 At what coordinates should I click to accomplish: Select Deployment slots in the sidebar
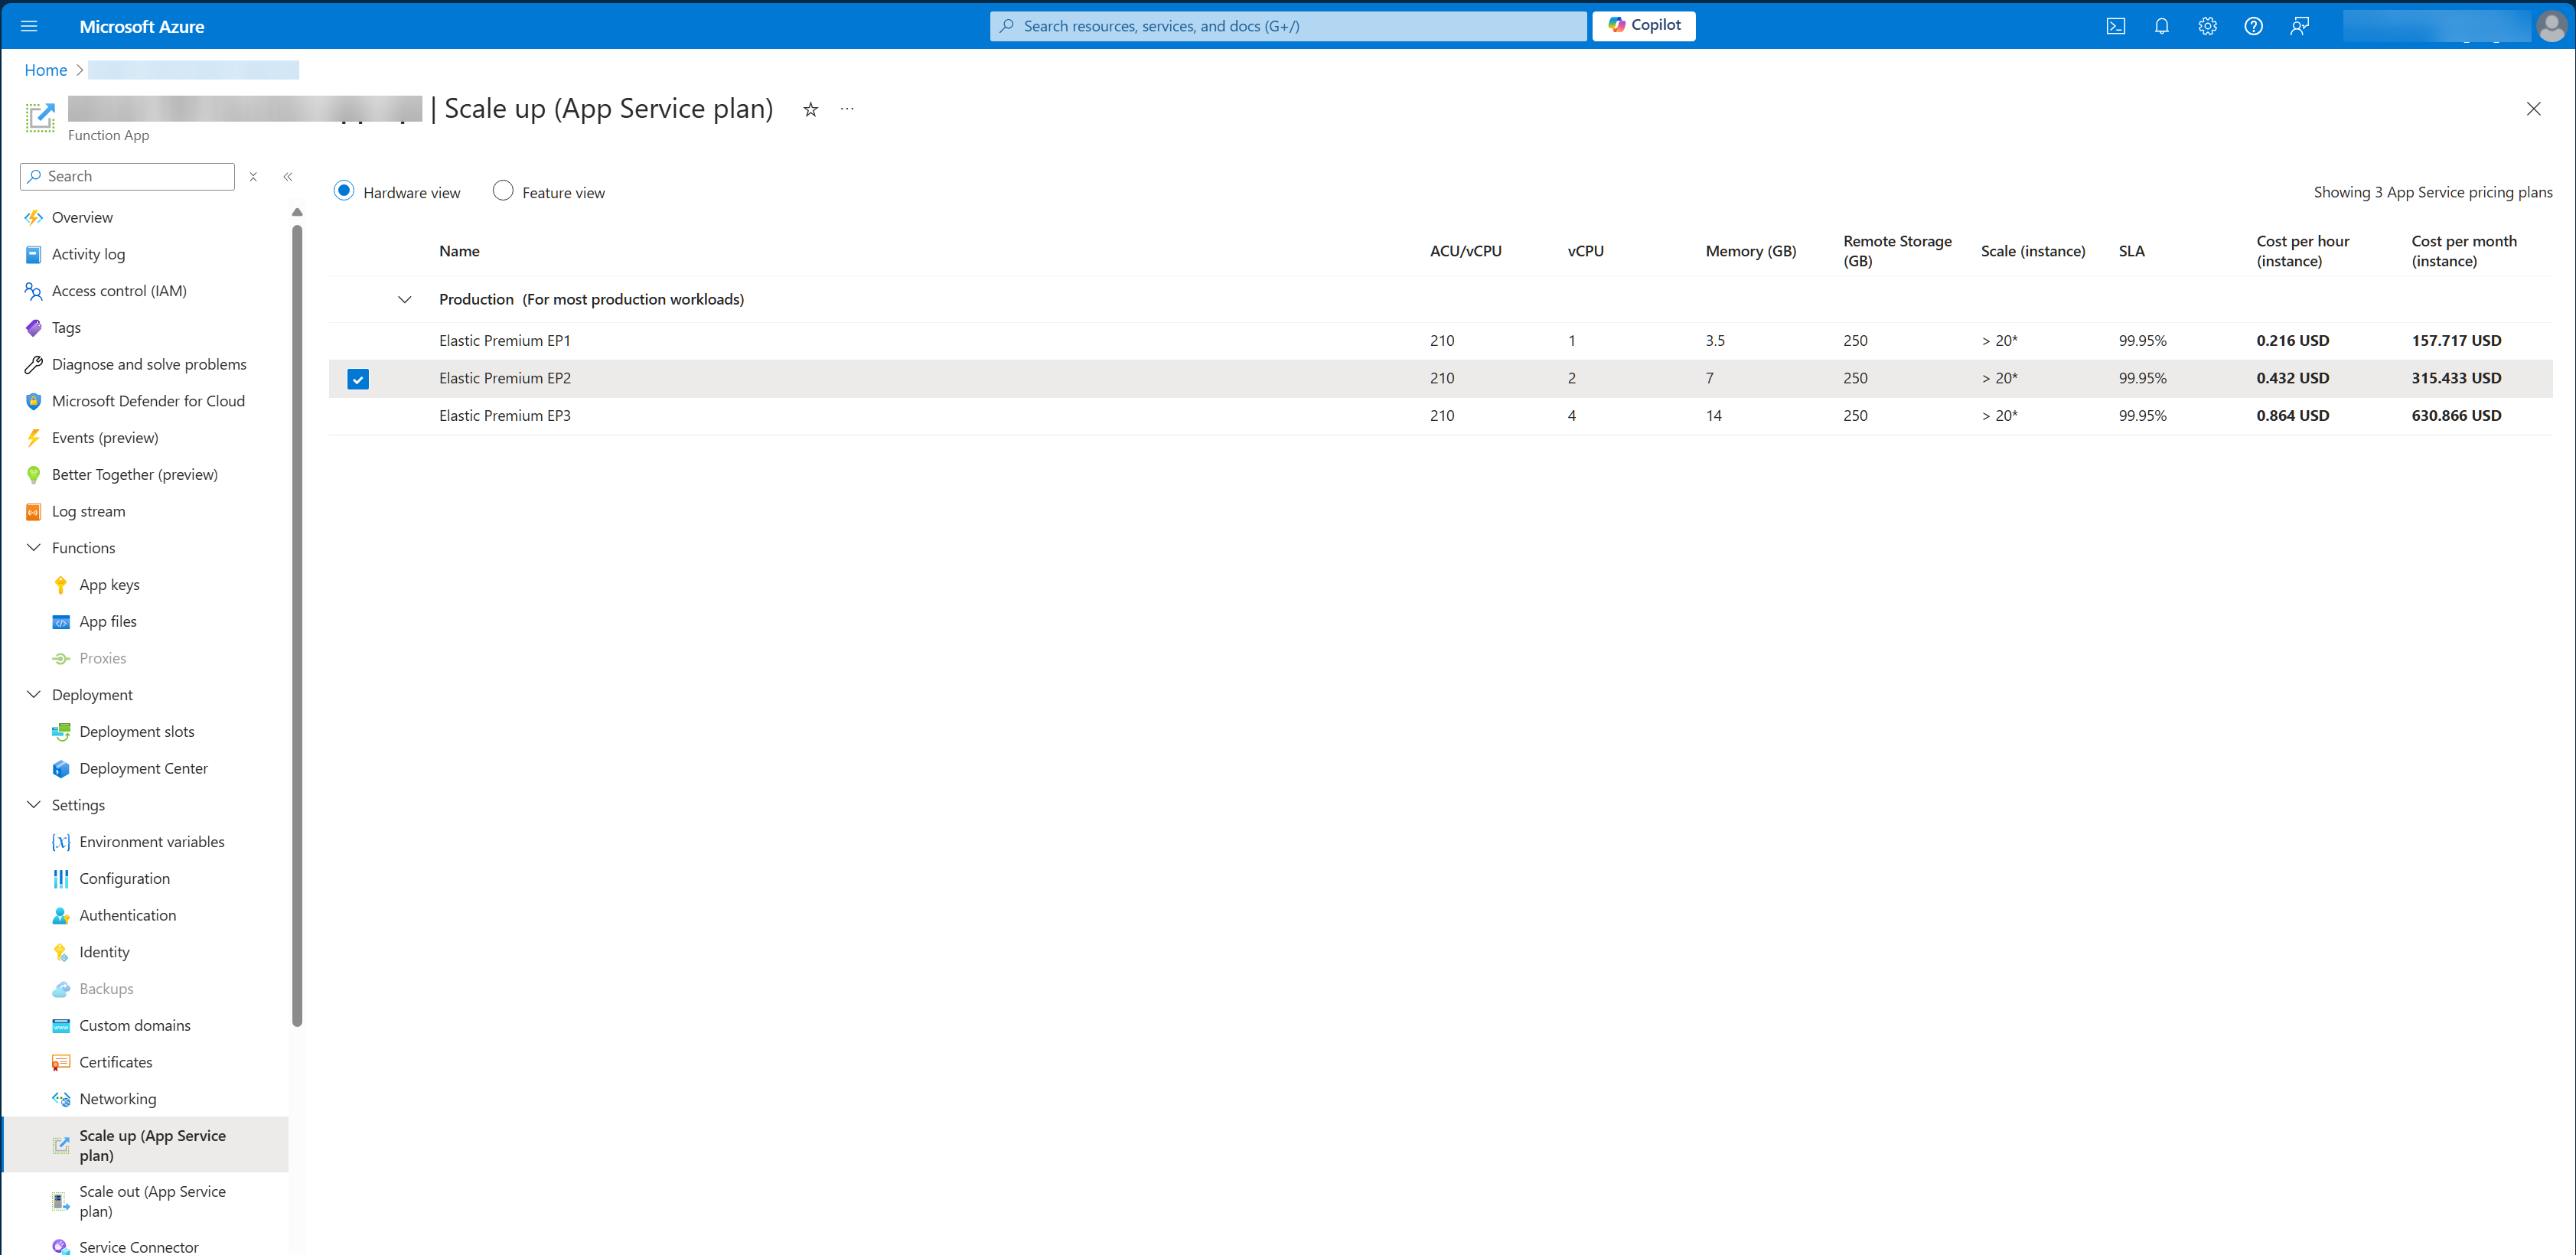point(137,731)
